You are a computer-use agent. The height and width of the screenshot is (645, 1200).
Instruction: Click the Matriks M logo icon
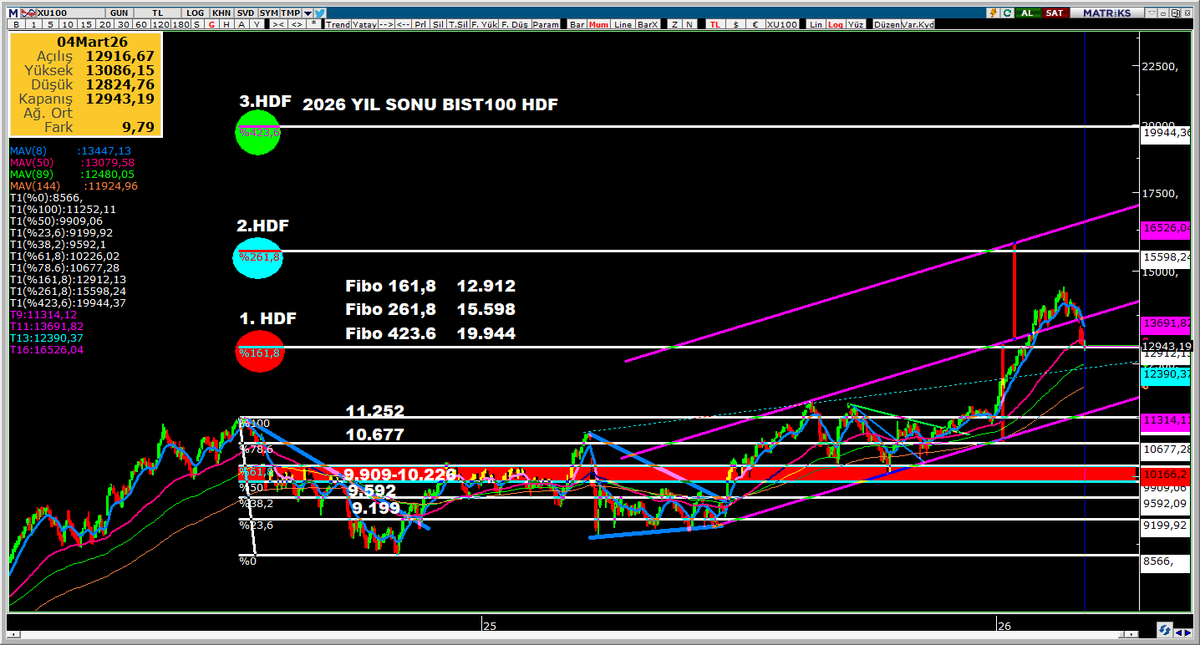[13, 13]
